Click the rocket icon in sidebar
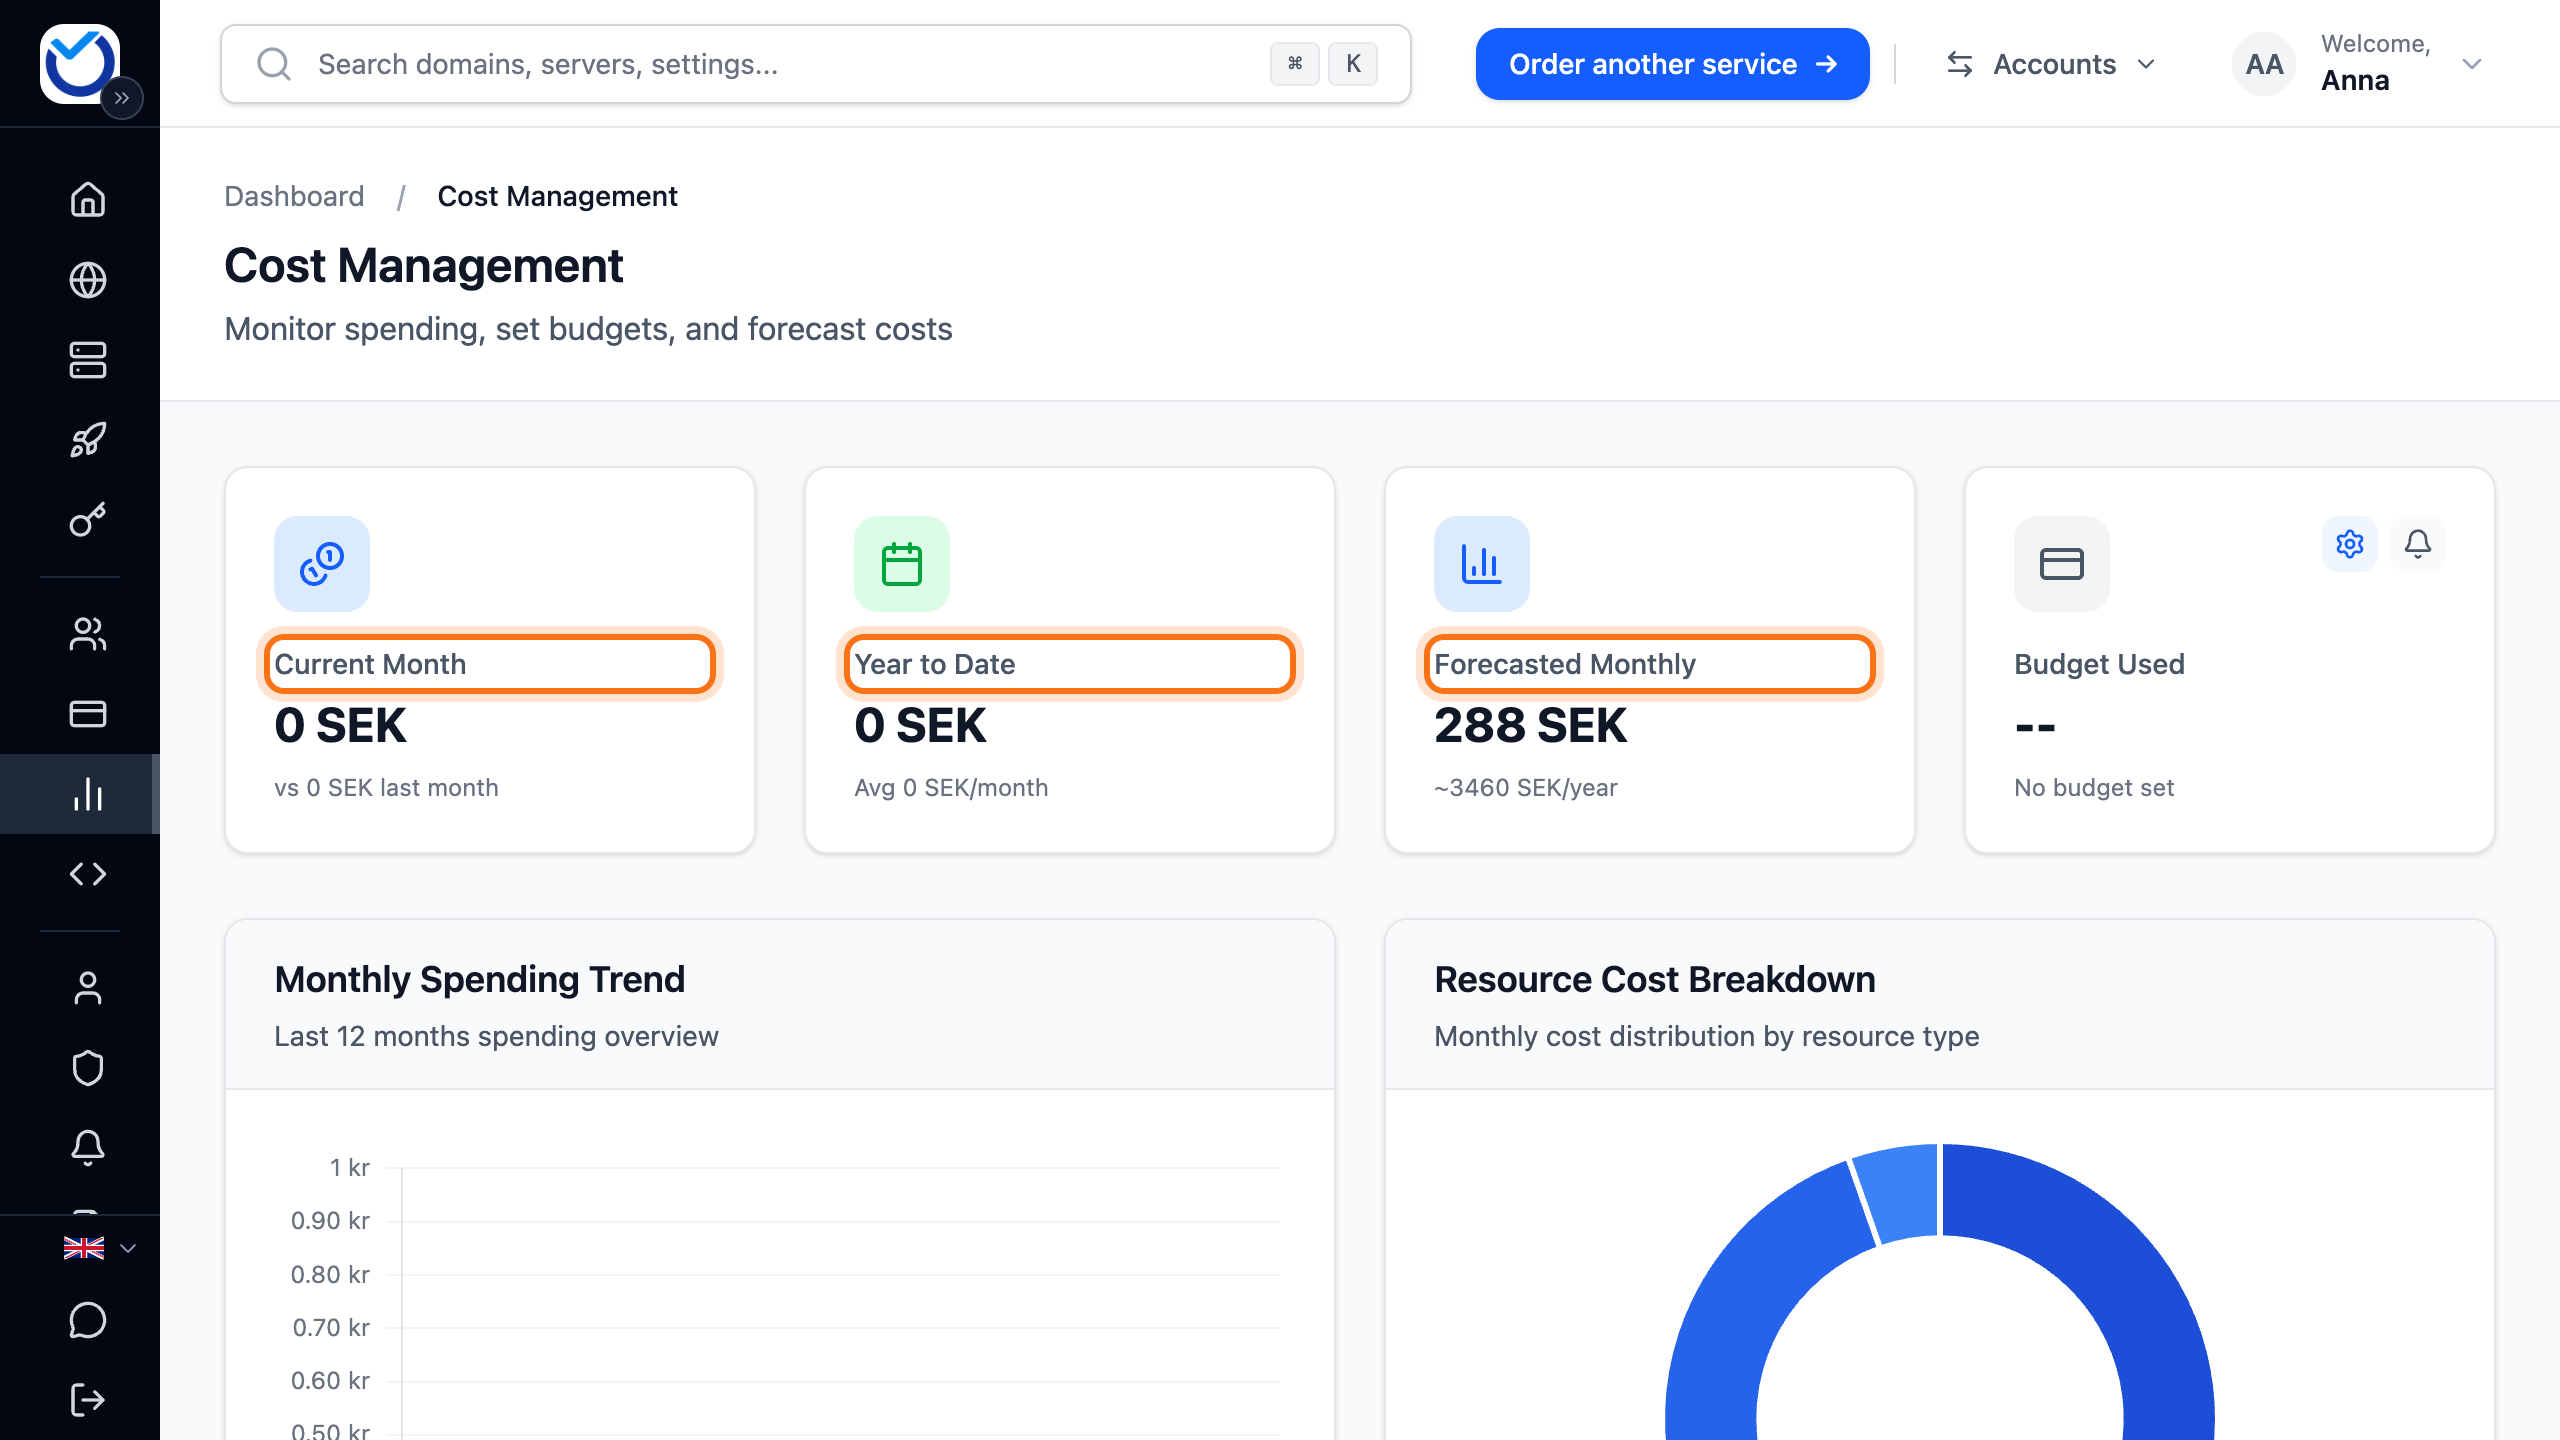Screen dimensions: 2560x1440 point(88,440)
